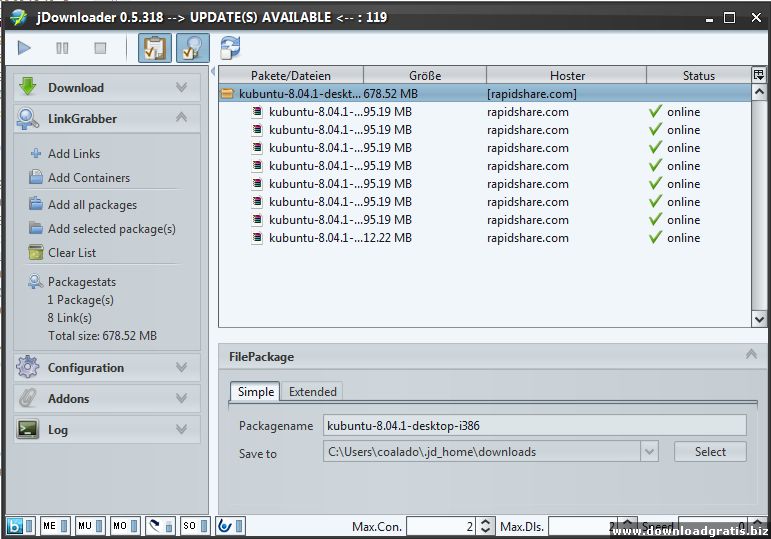
Task: Sort by the Pakete/Dateien column header
Action: click(291, 75)
